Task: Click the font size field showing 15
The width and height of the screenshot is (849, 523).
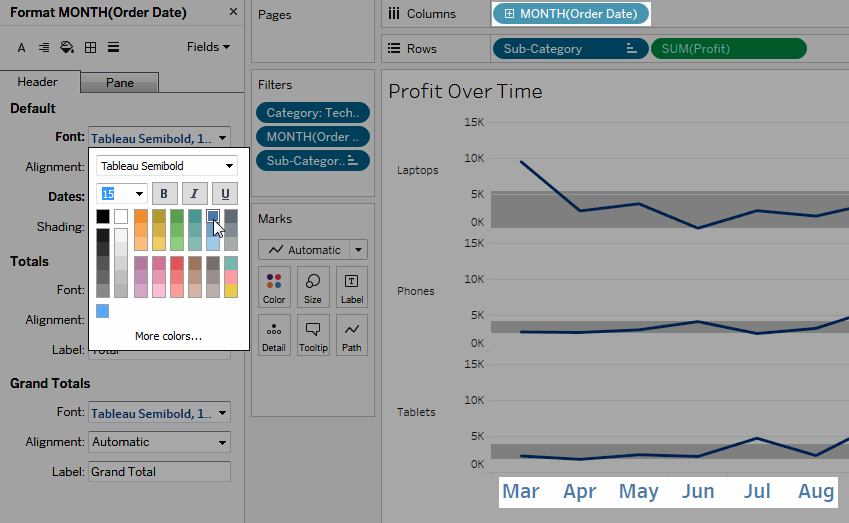Action: (115, 194)
